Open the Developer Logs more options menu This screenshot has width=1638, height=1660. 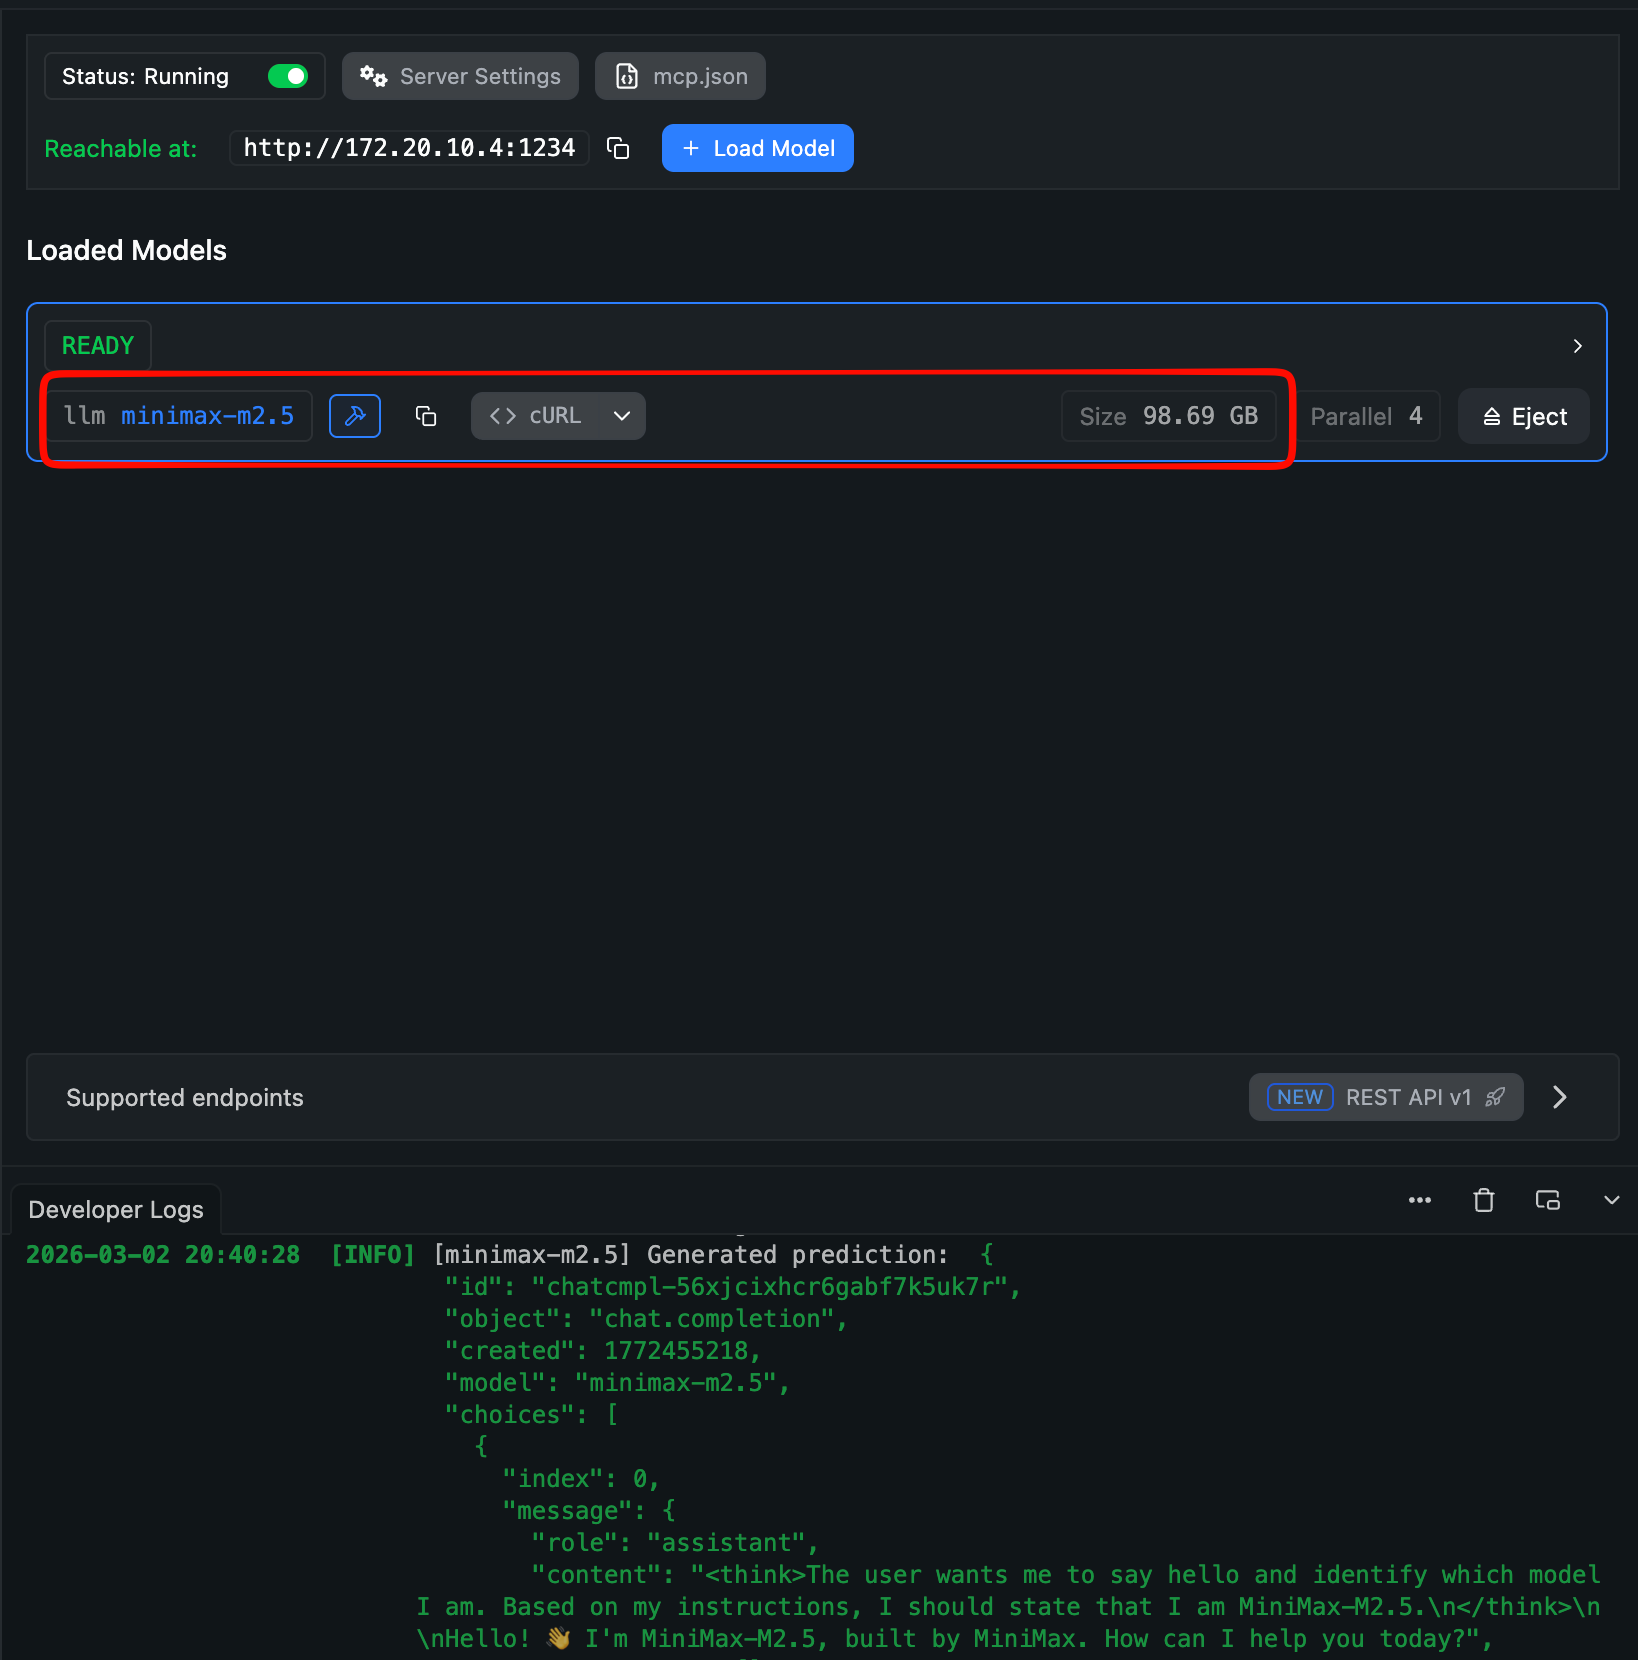[x=1419, y=1200]
